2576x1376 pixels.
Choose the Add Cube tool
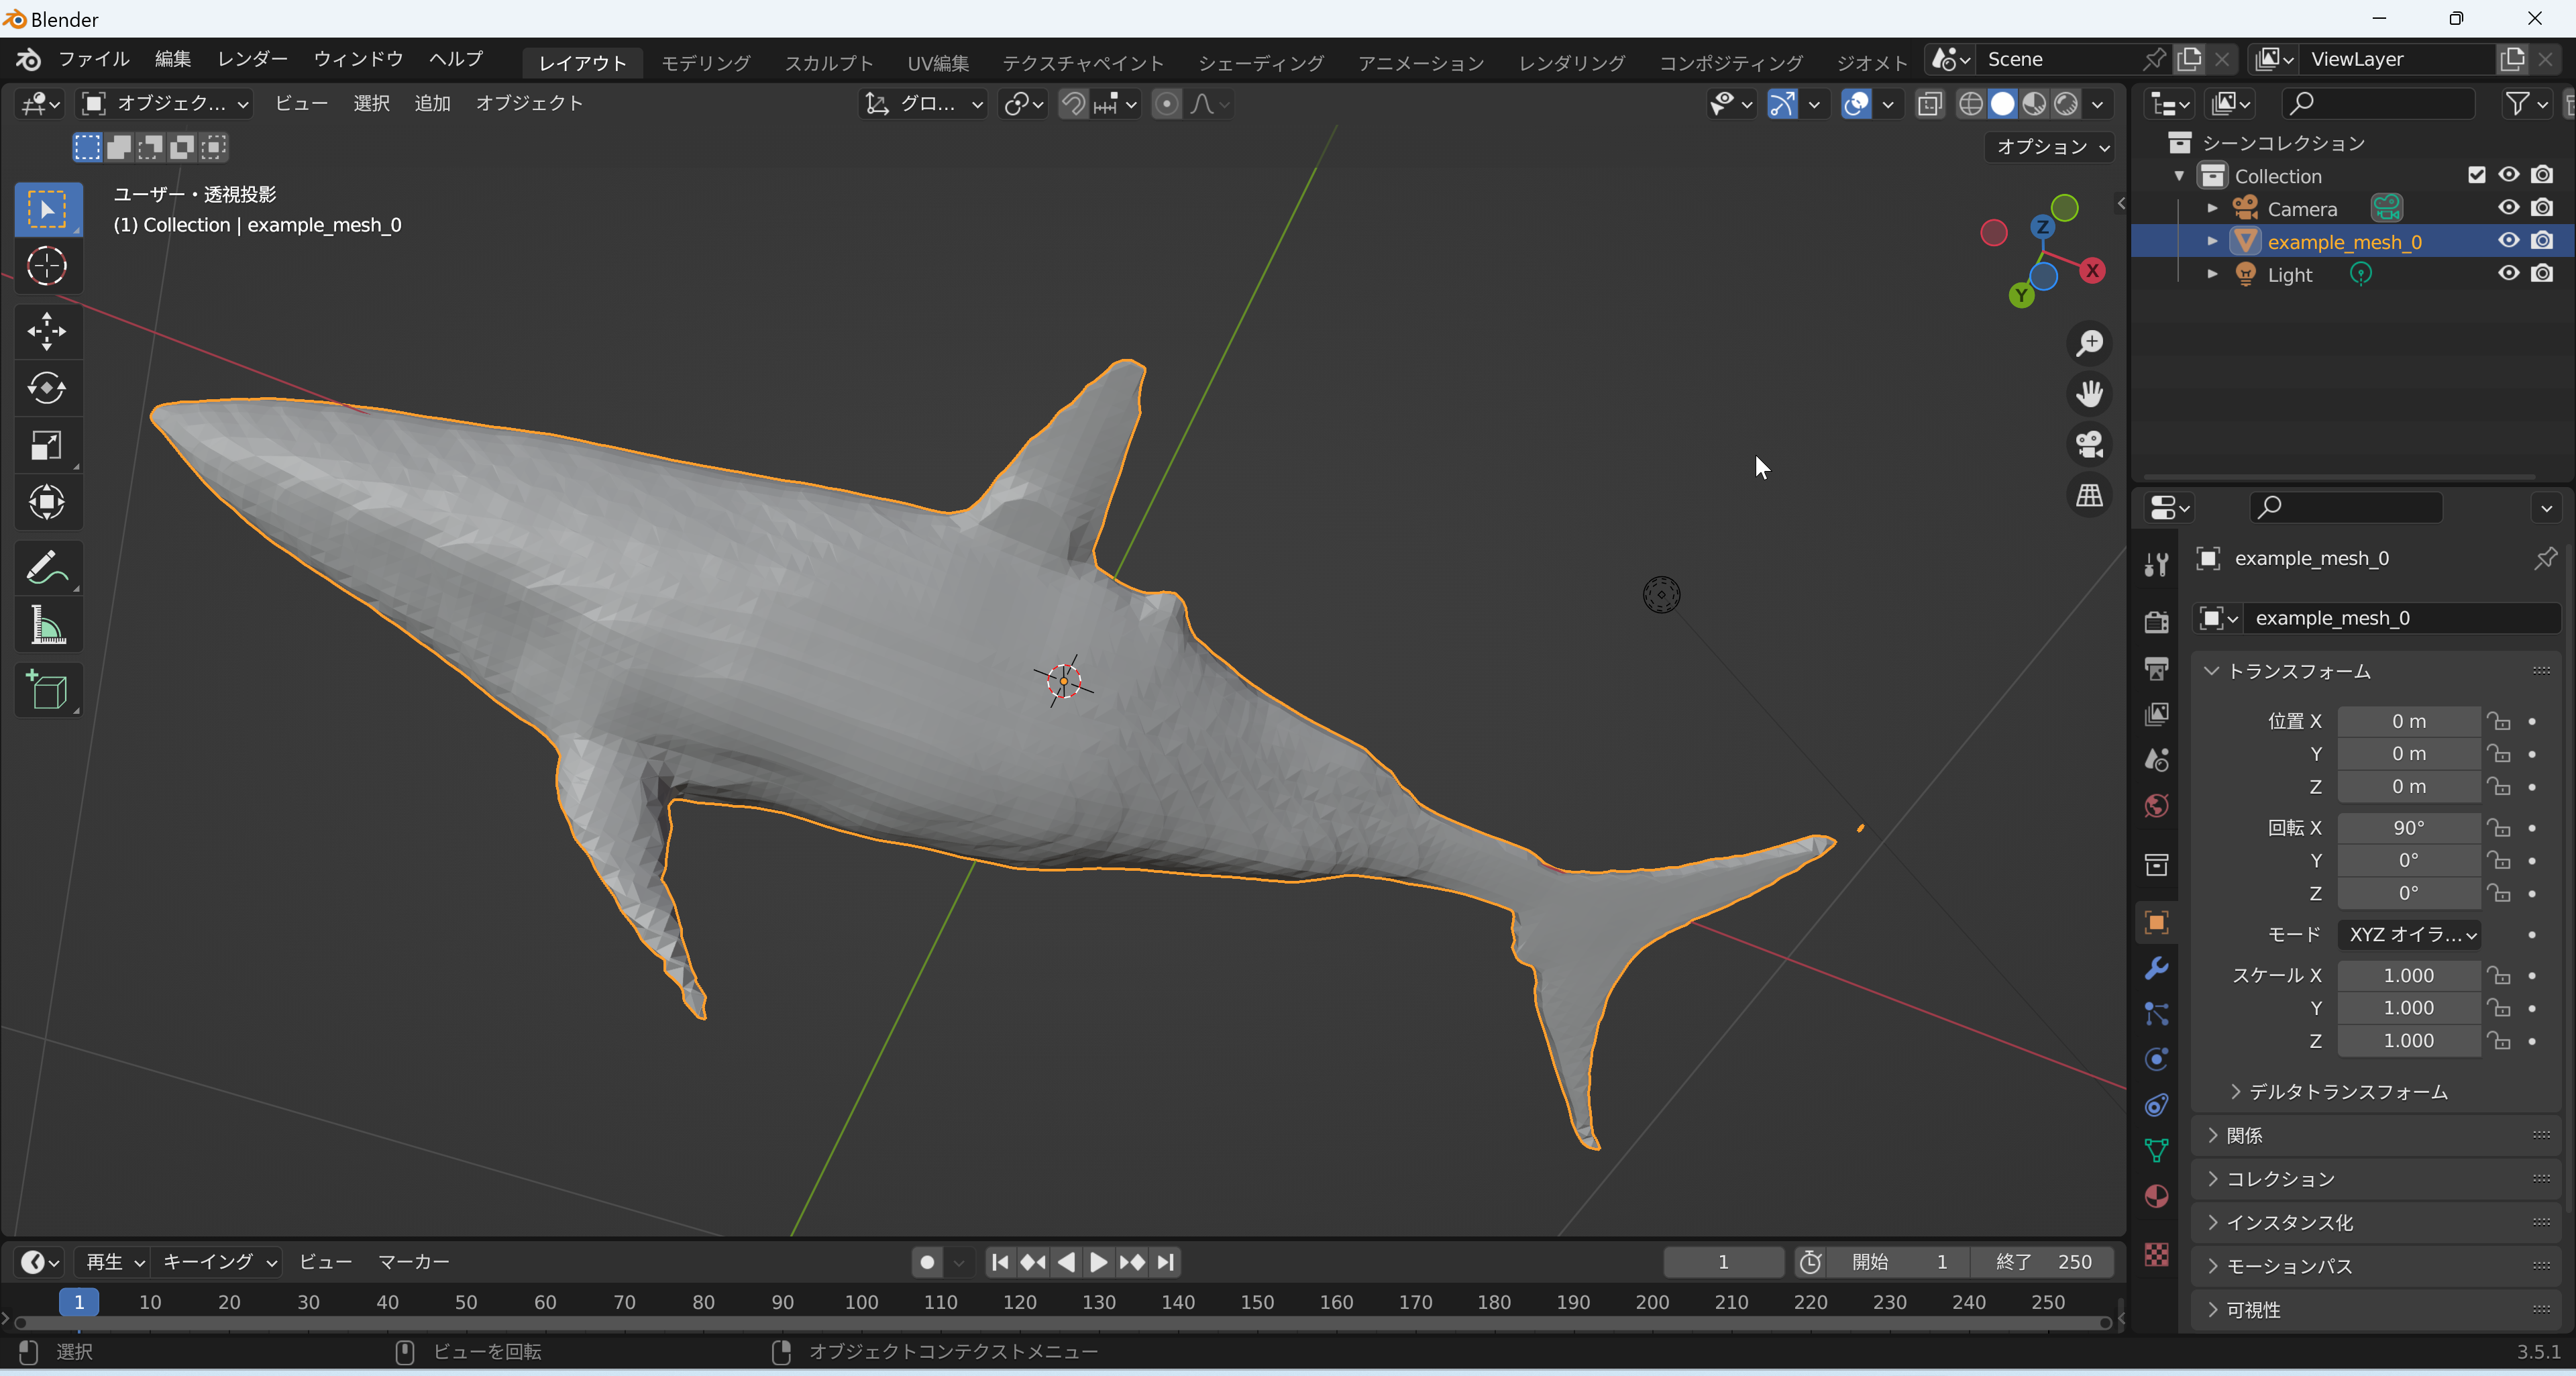click(x=47, y=691)
